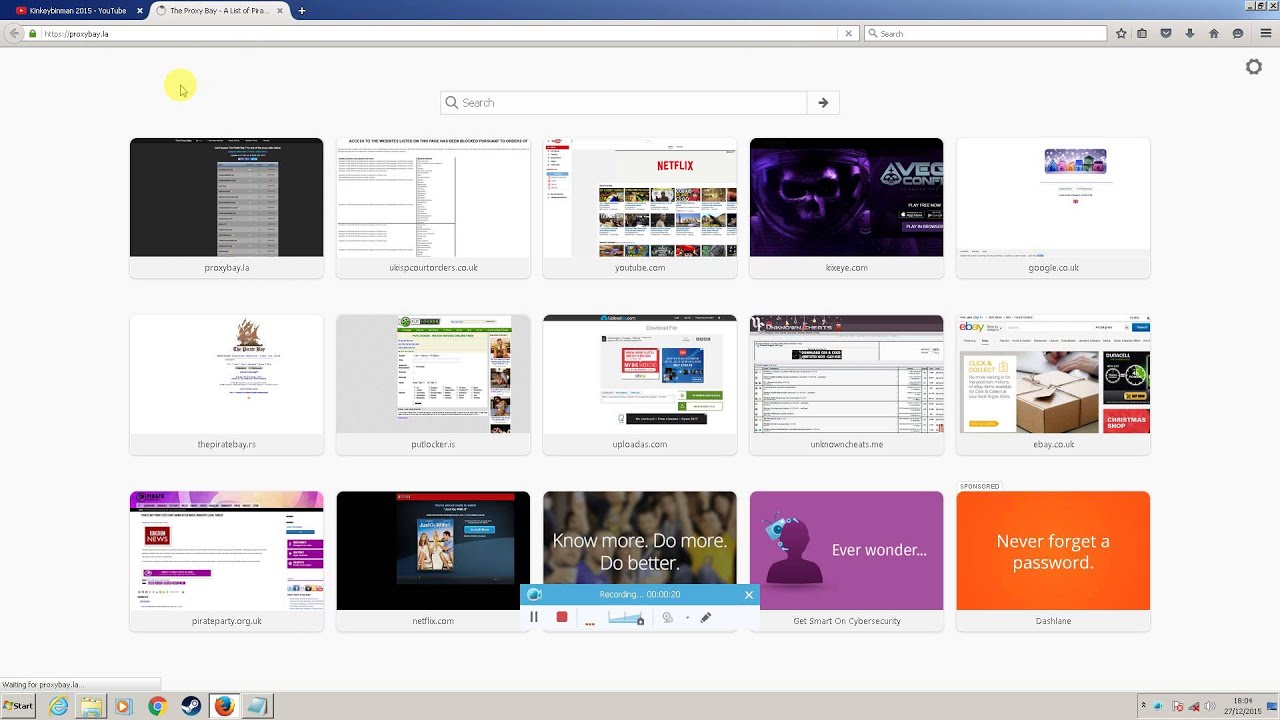Open the netflix.com tile
The width and height of the screenshot is (1280, 720).
tap(433, 561)
